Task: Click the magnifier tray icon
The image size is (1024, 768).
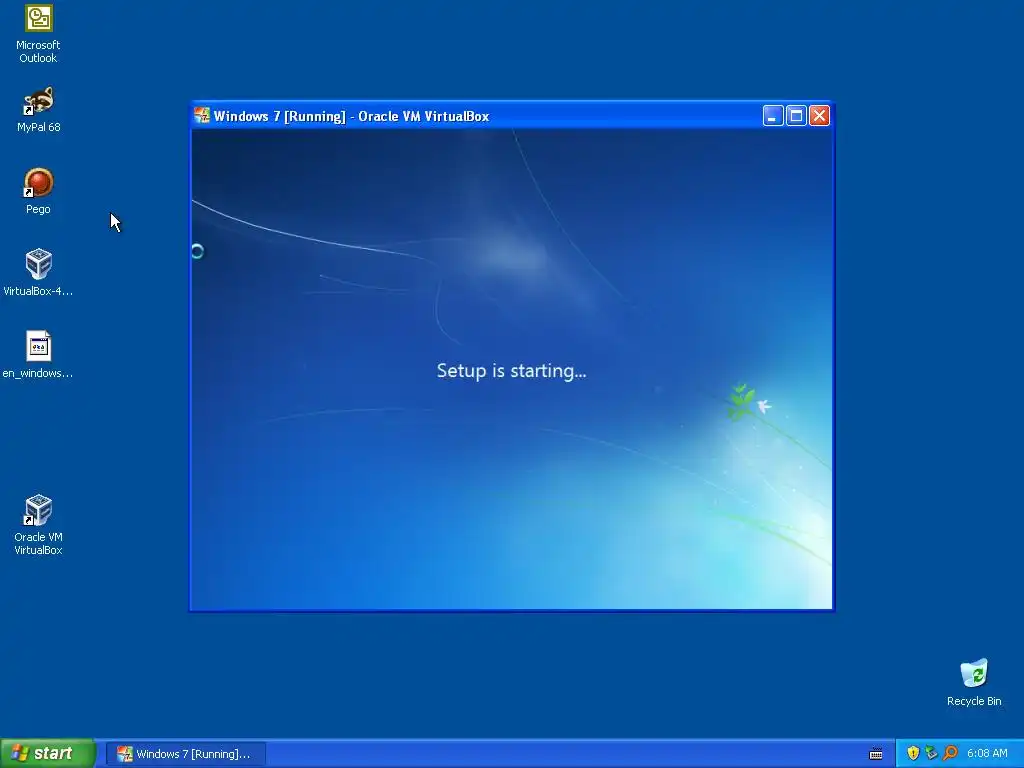Action: pos(950,753)
